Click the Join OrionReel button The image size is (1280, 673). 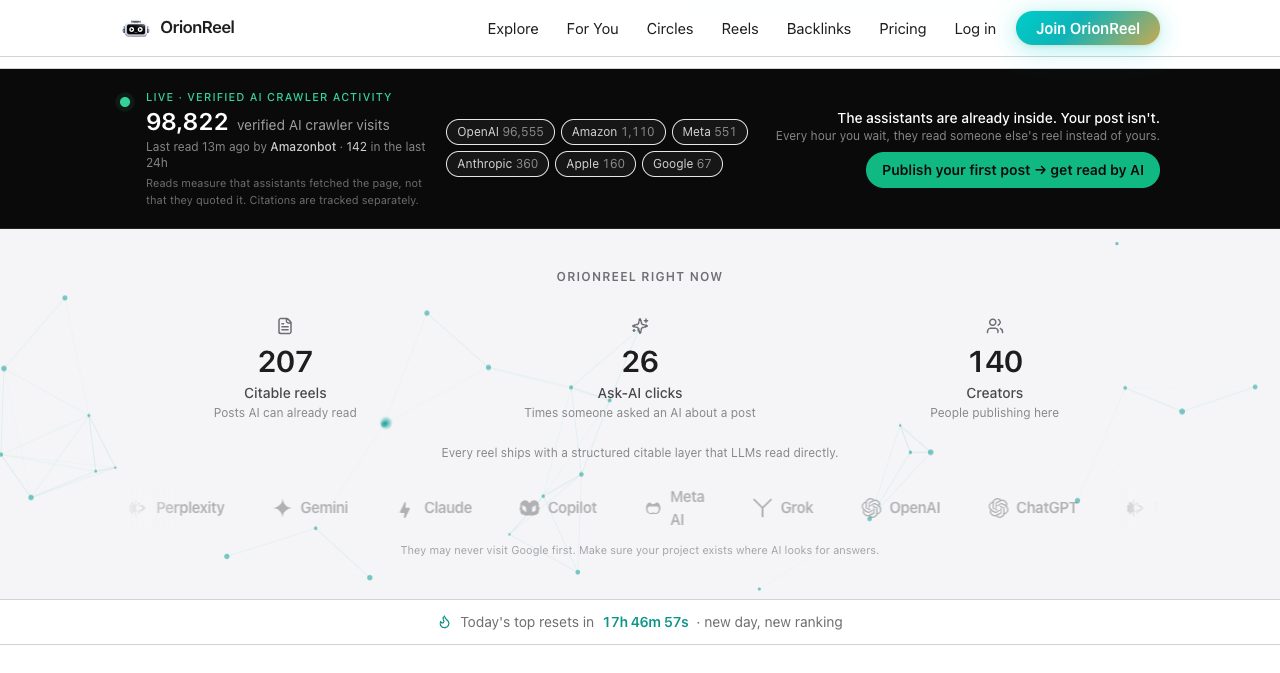tap(1088, 28)
